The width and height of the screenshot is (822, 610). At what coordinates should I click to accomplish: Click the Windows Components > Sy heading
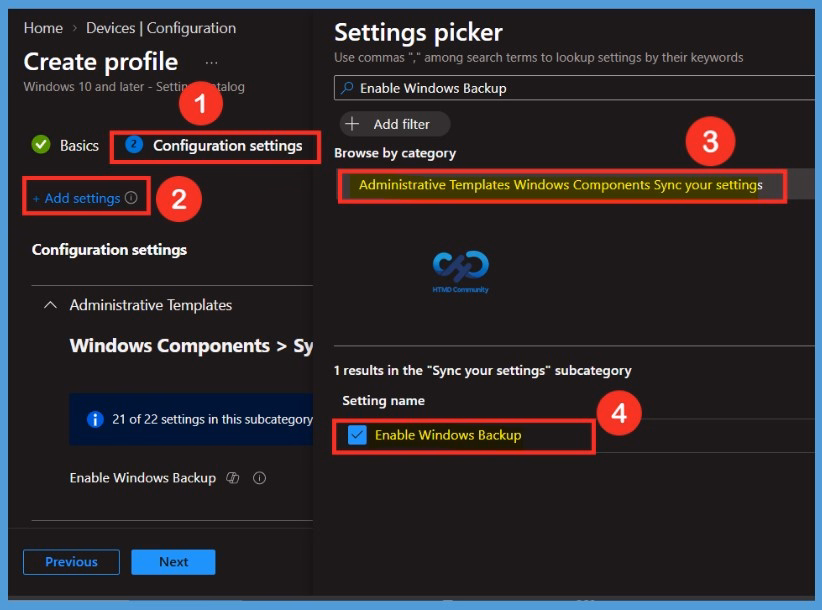tap(191, 346)
